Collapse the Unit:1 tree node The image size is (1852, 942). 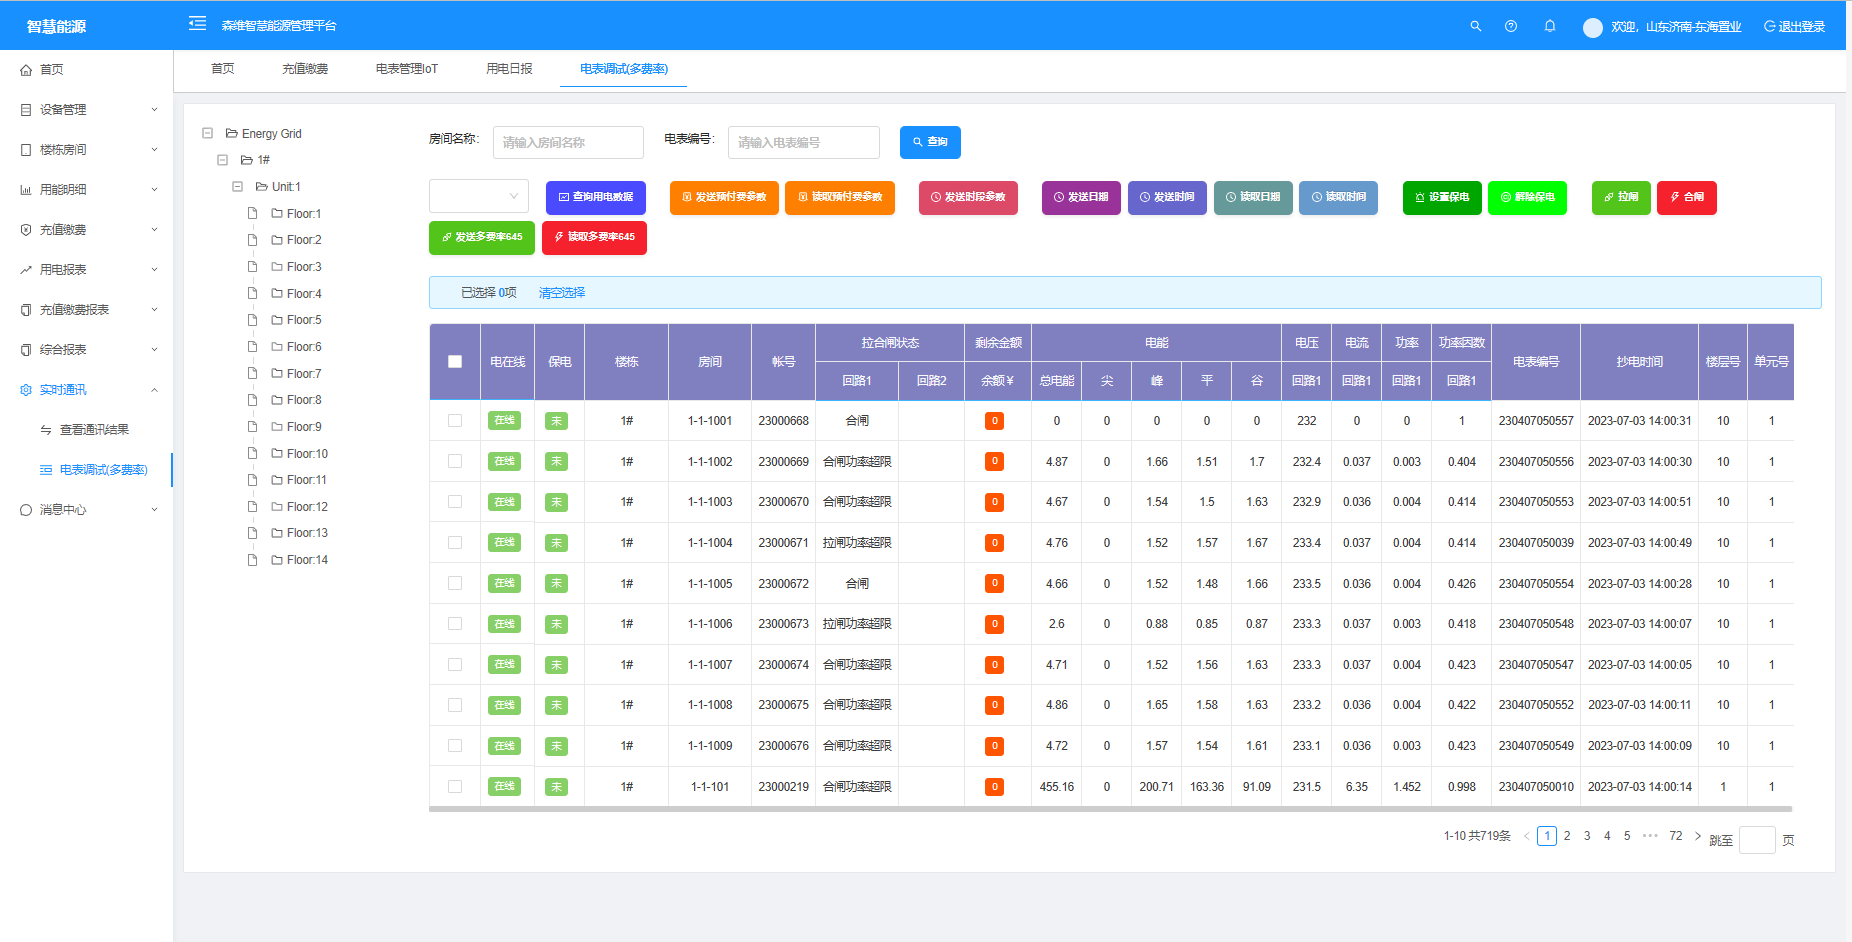click(237, 187)
